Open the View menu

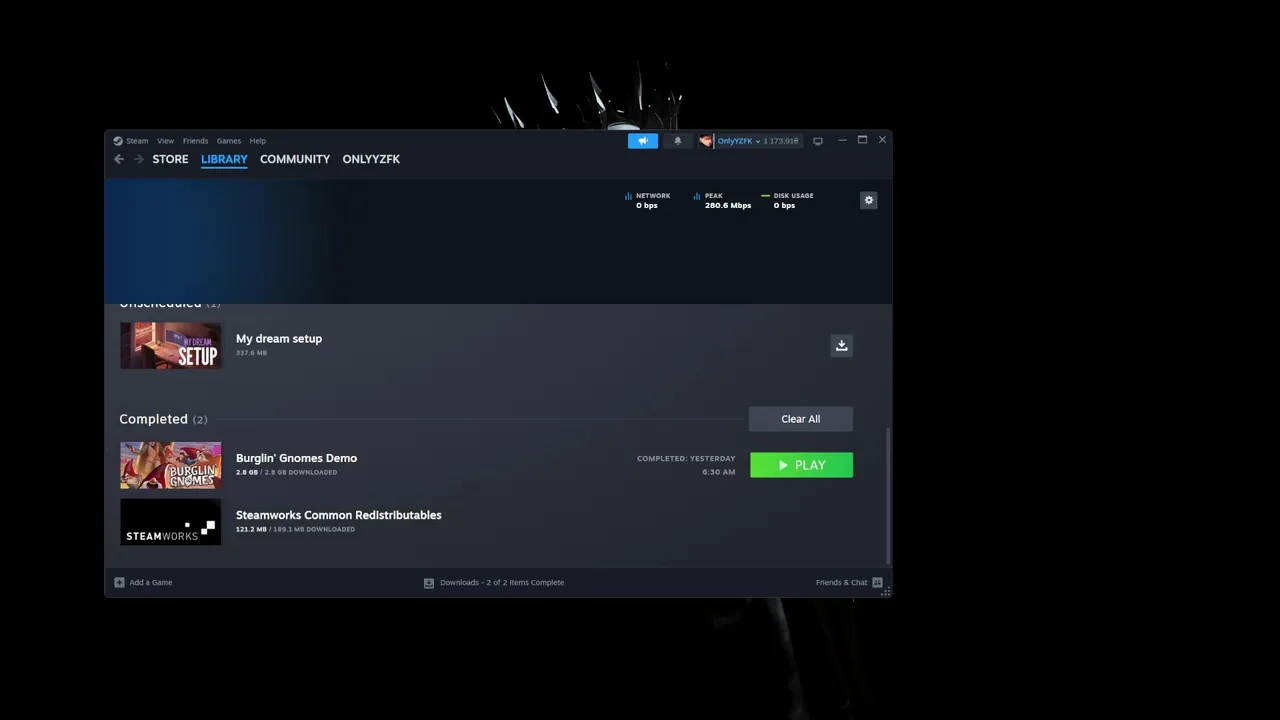pyautogui.click(x=165, y=141)
